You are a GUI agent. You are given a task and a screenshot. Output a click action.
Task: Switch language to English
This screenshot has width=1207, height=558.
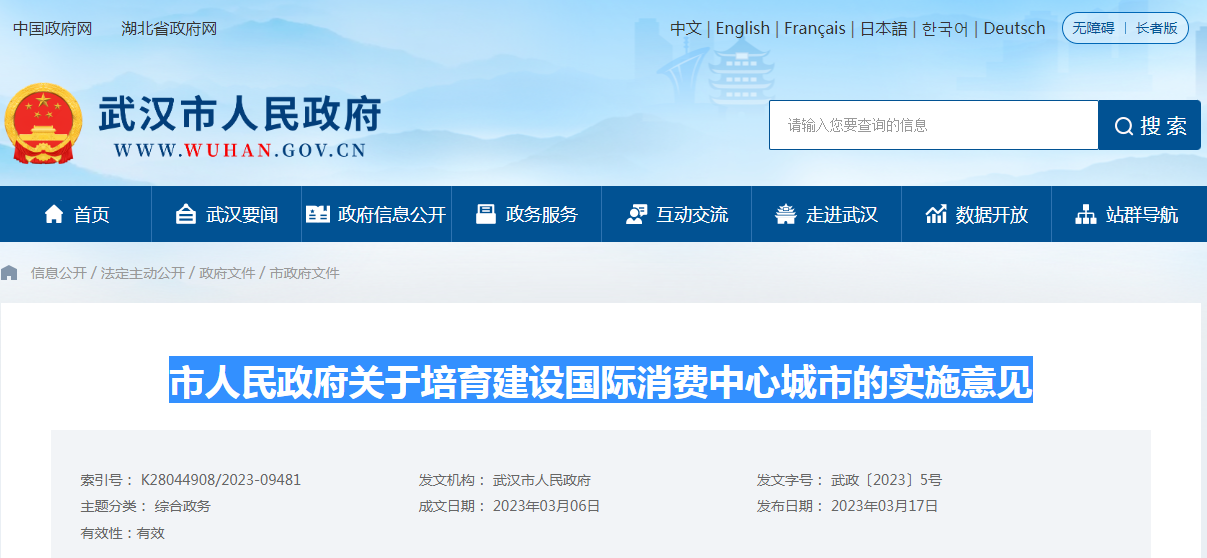(x=742, y=28)
